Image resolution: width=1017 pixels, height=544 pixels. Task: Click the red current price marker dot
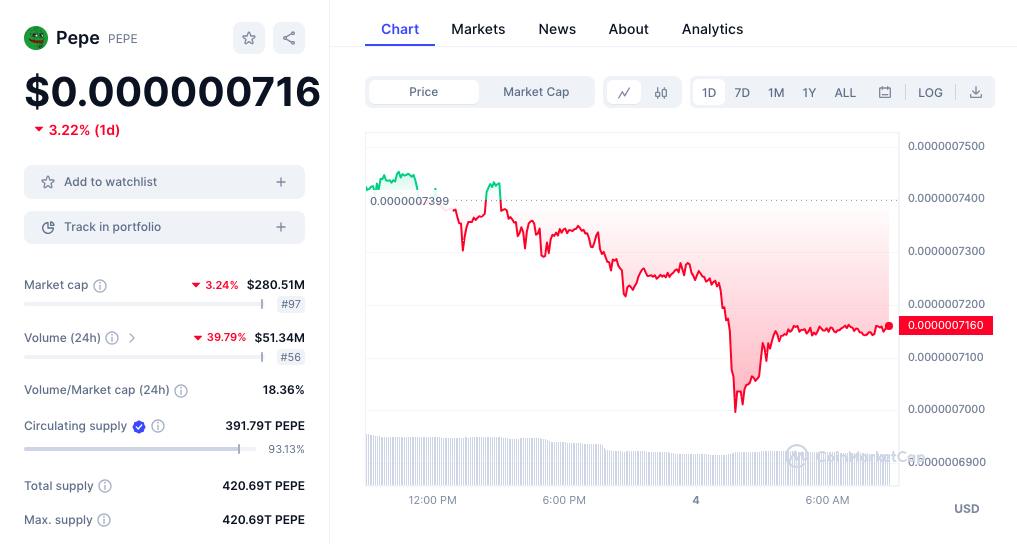click(889, 326)
